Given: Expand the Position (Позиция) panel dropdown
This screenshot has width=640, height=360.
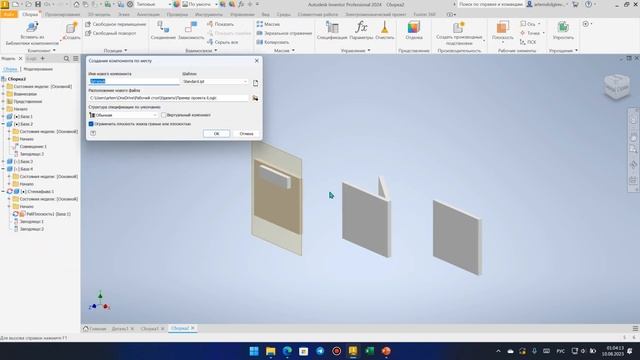Looking at the screenshot, I should coord(125,51).
